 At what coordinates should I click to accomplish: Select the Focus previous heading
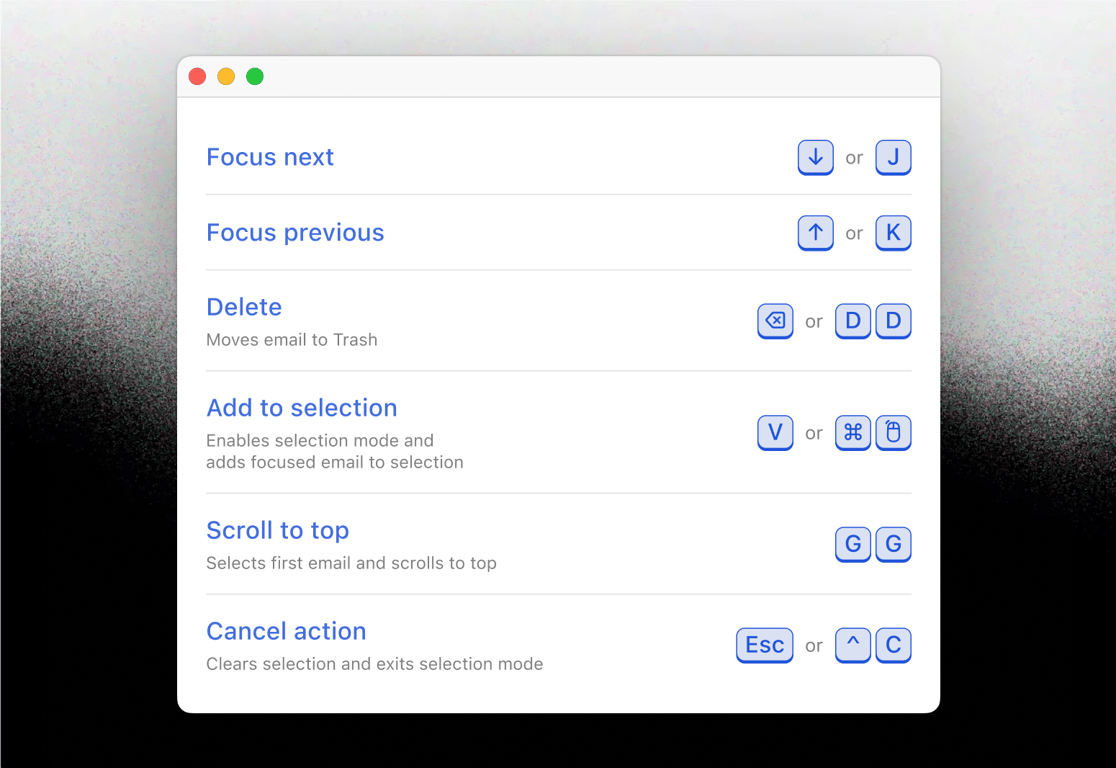click(295, 232)
